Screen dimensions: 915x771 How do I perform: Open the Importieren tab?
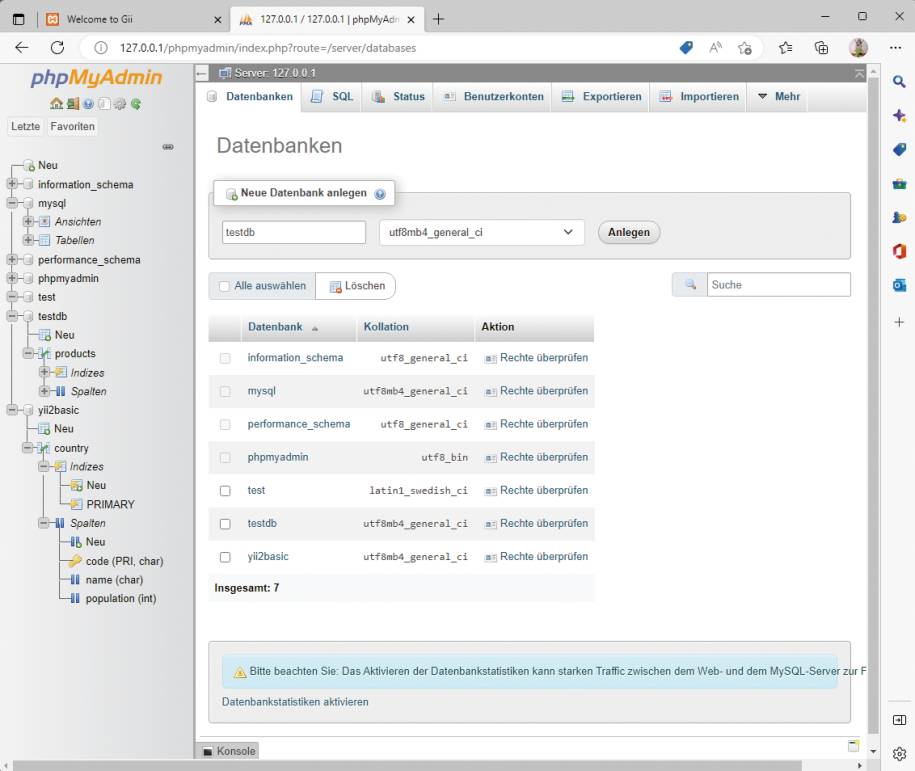[699, 96]
